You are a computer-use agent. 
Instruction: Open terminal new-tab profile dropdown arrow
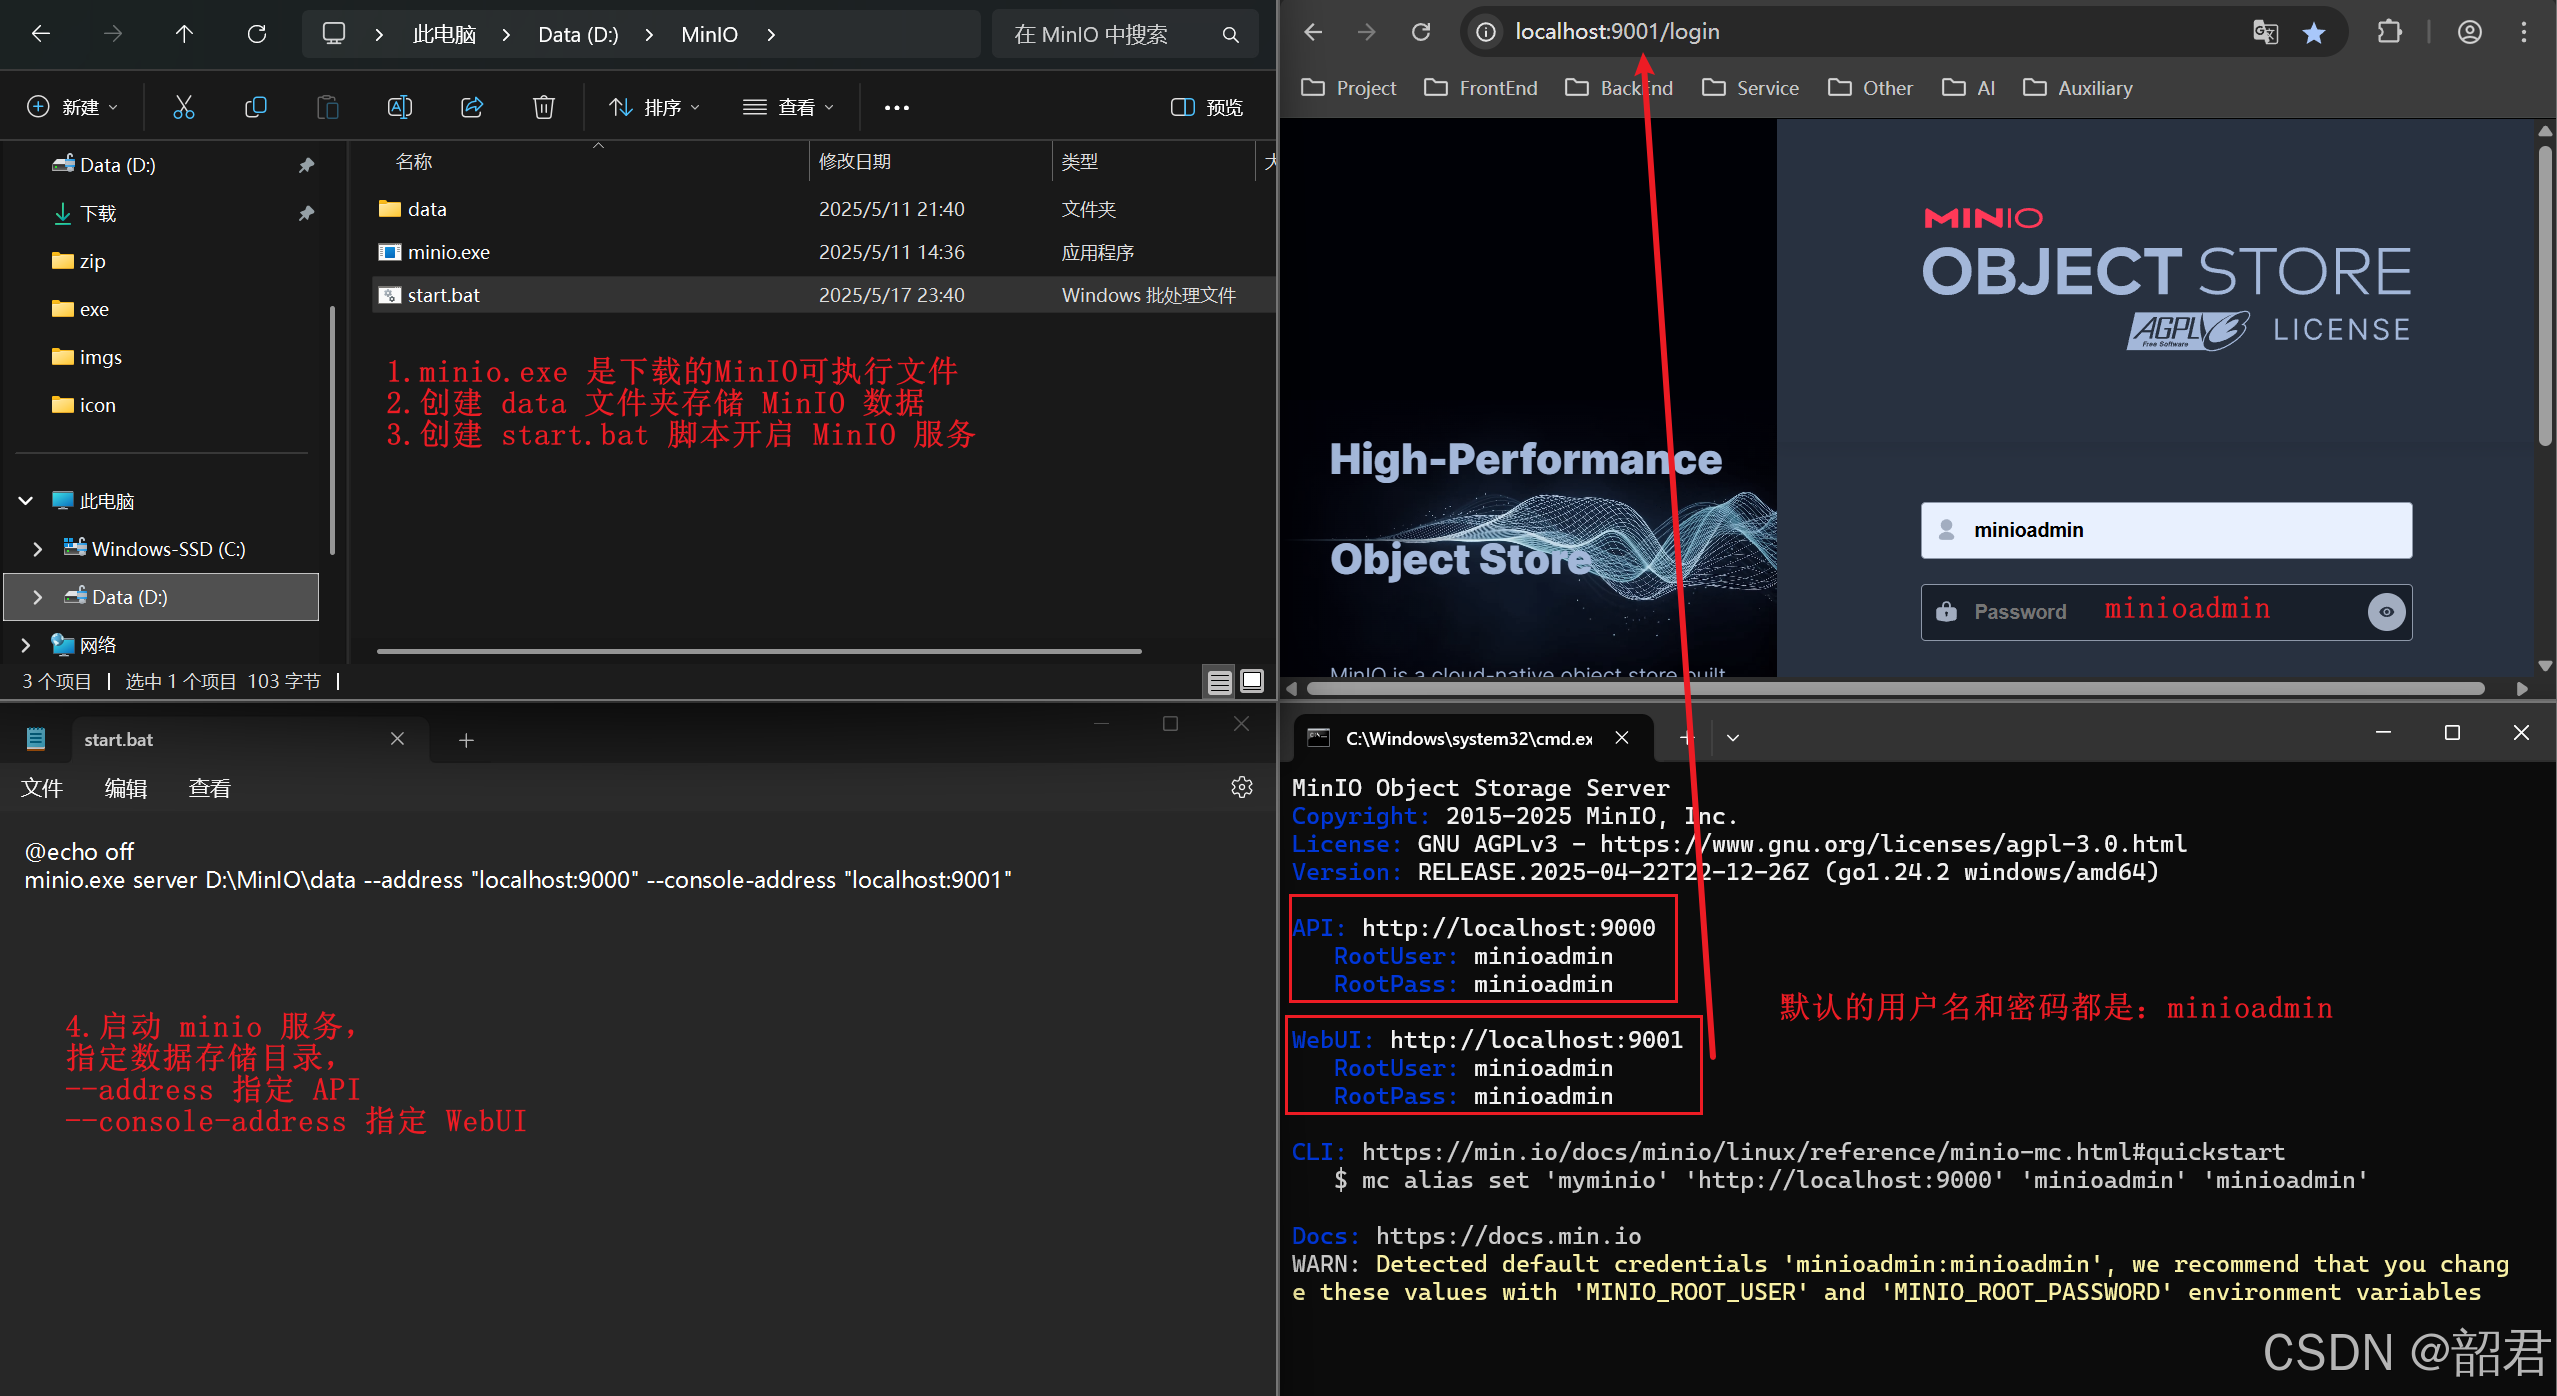pos(1733,738)
